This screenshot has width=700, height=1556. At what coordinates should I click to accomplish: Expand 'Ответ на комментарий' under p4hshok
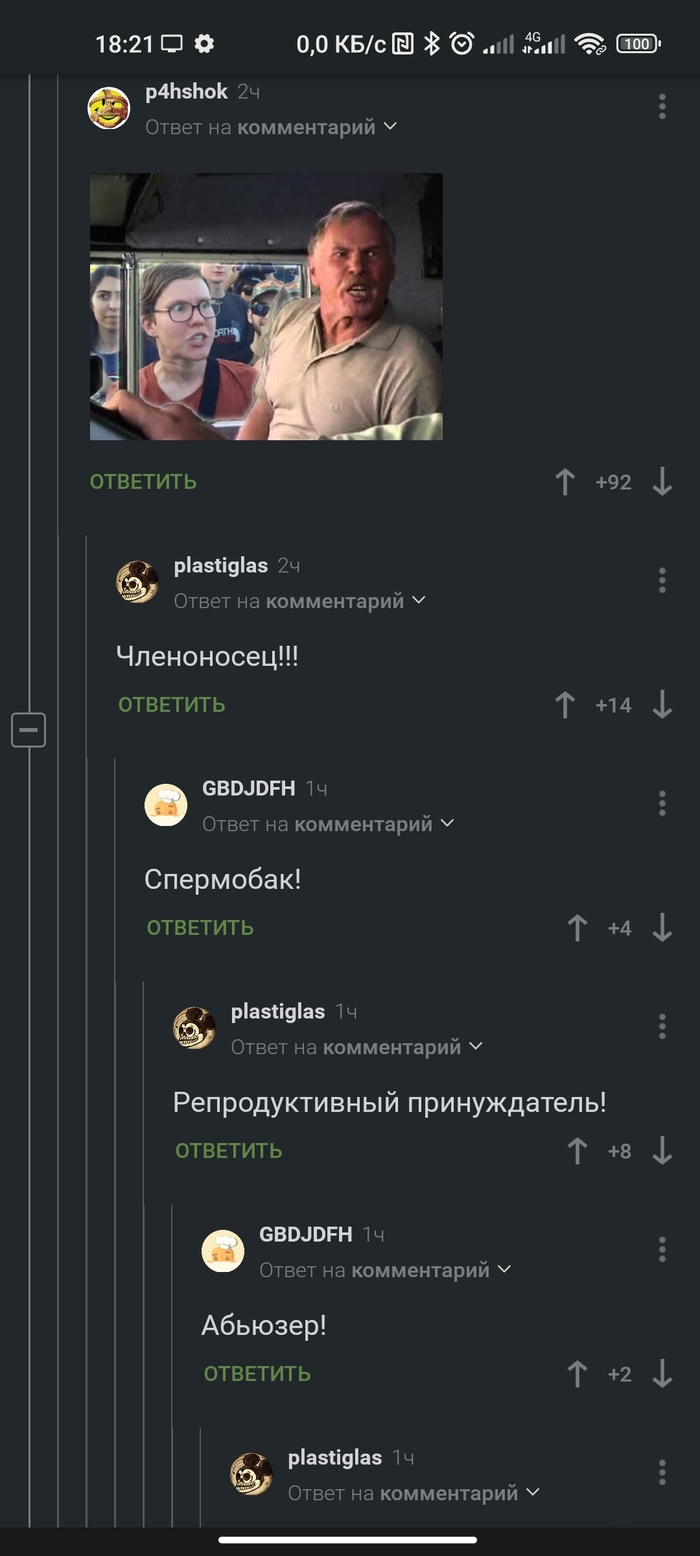[271, 127]
